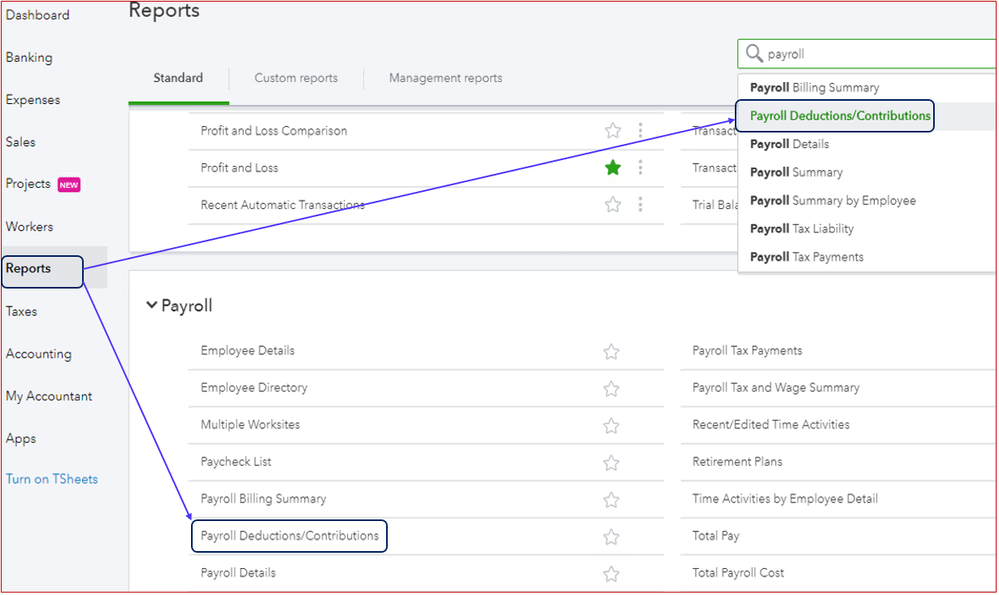
Task: Open Payroll Details in the Payroll list
Action: point(238,573)
